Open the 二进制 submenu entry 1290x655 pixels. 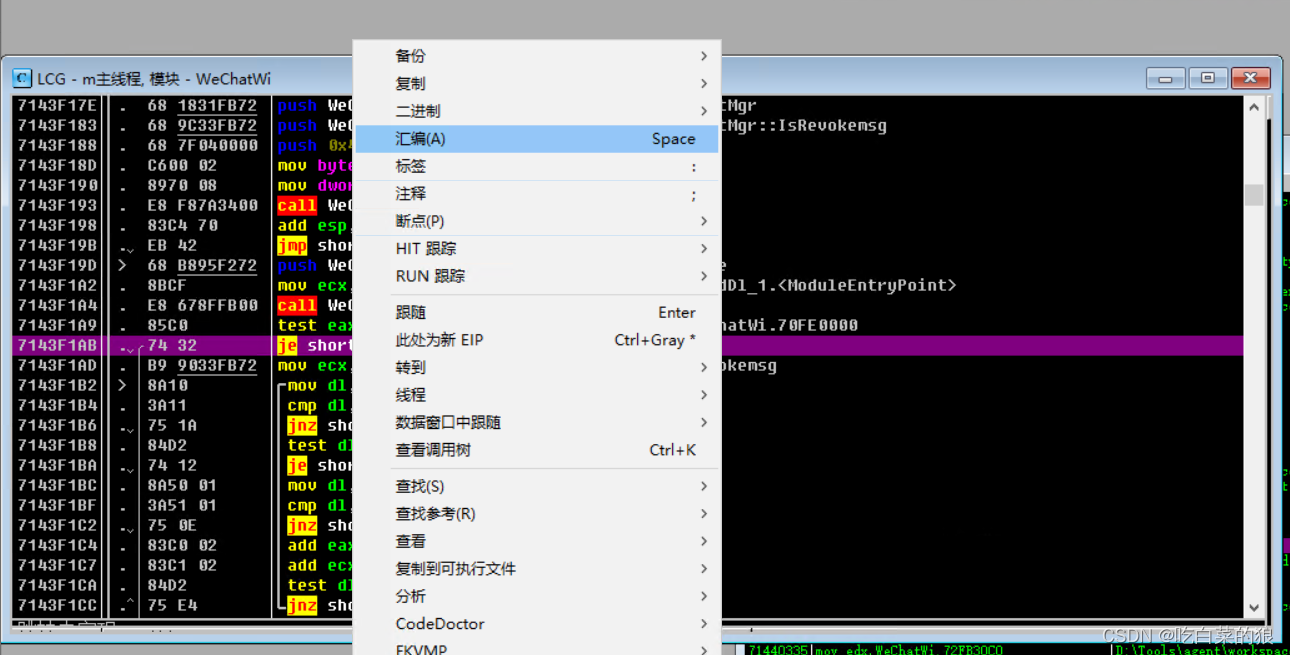[x=537, y=111]
